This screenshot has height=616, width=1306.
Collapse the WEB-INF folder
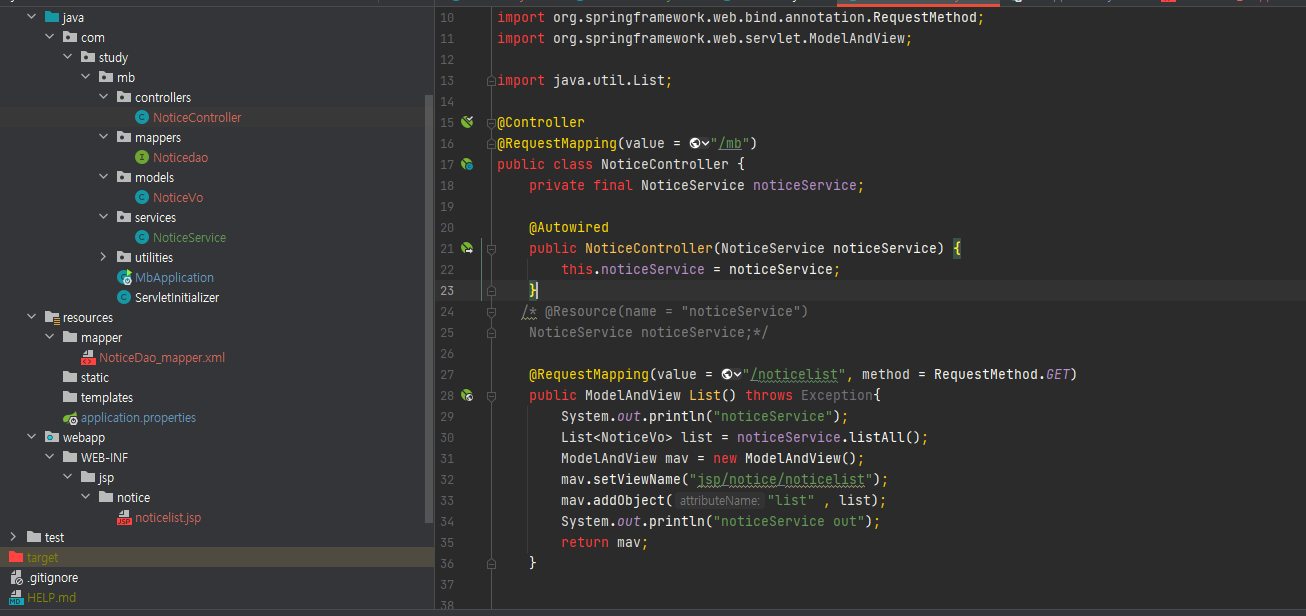50,457
